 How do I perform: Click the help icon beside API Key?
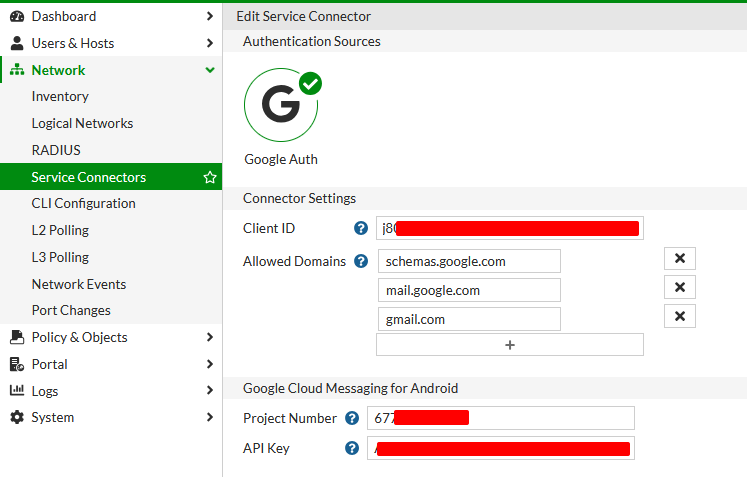[352, 448]
